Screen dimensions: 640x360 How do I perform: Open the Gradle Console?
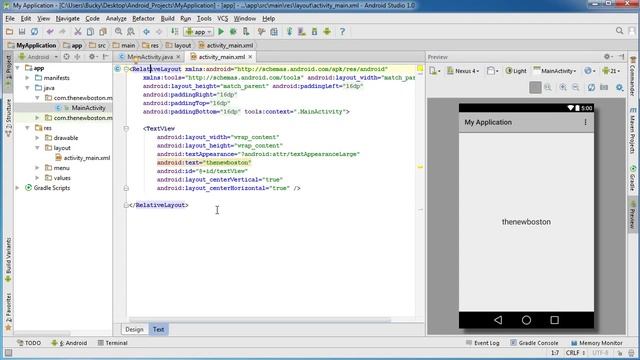pos(534,343)
